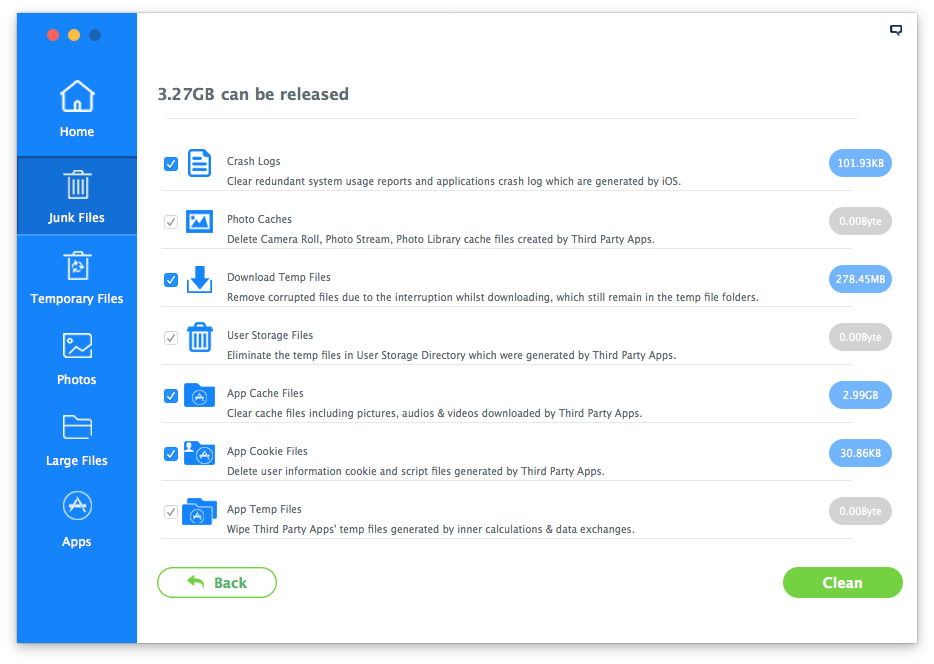The width and height of the screenshot is (934, 664).
Task: Click the App Cache Files folder icon
Action: click(x=200, y=395)
